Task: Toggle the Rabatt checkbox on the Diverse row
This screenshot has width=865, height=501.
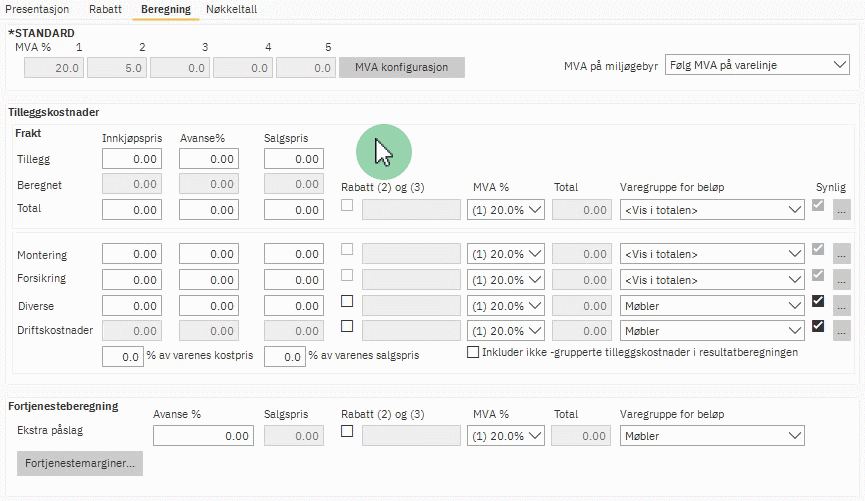Action: tap(347, 301)
